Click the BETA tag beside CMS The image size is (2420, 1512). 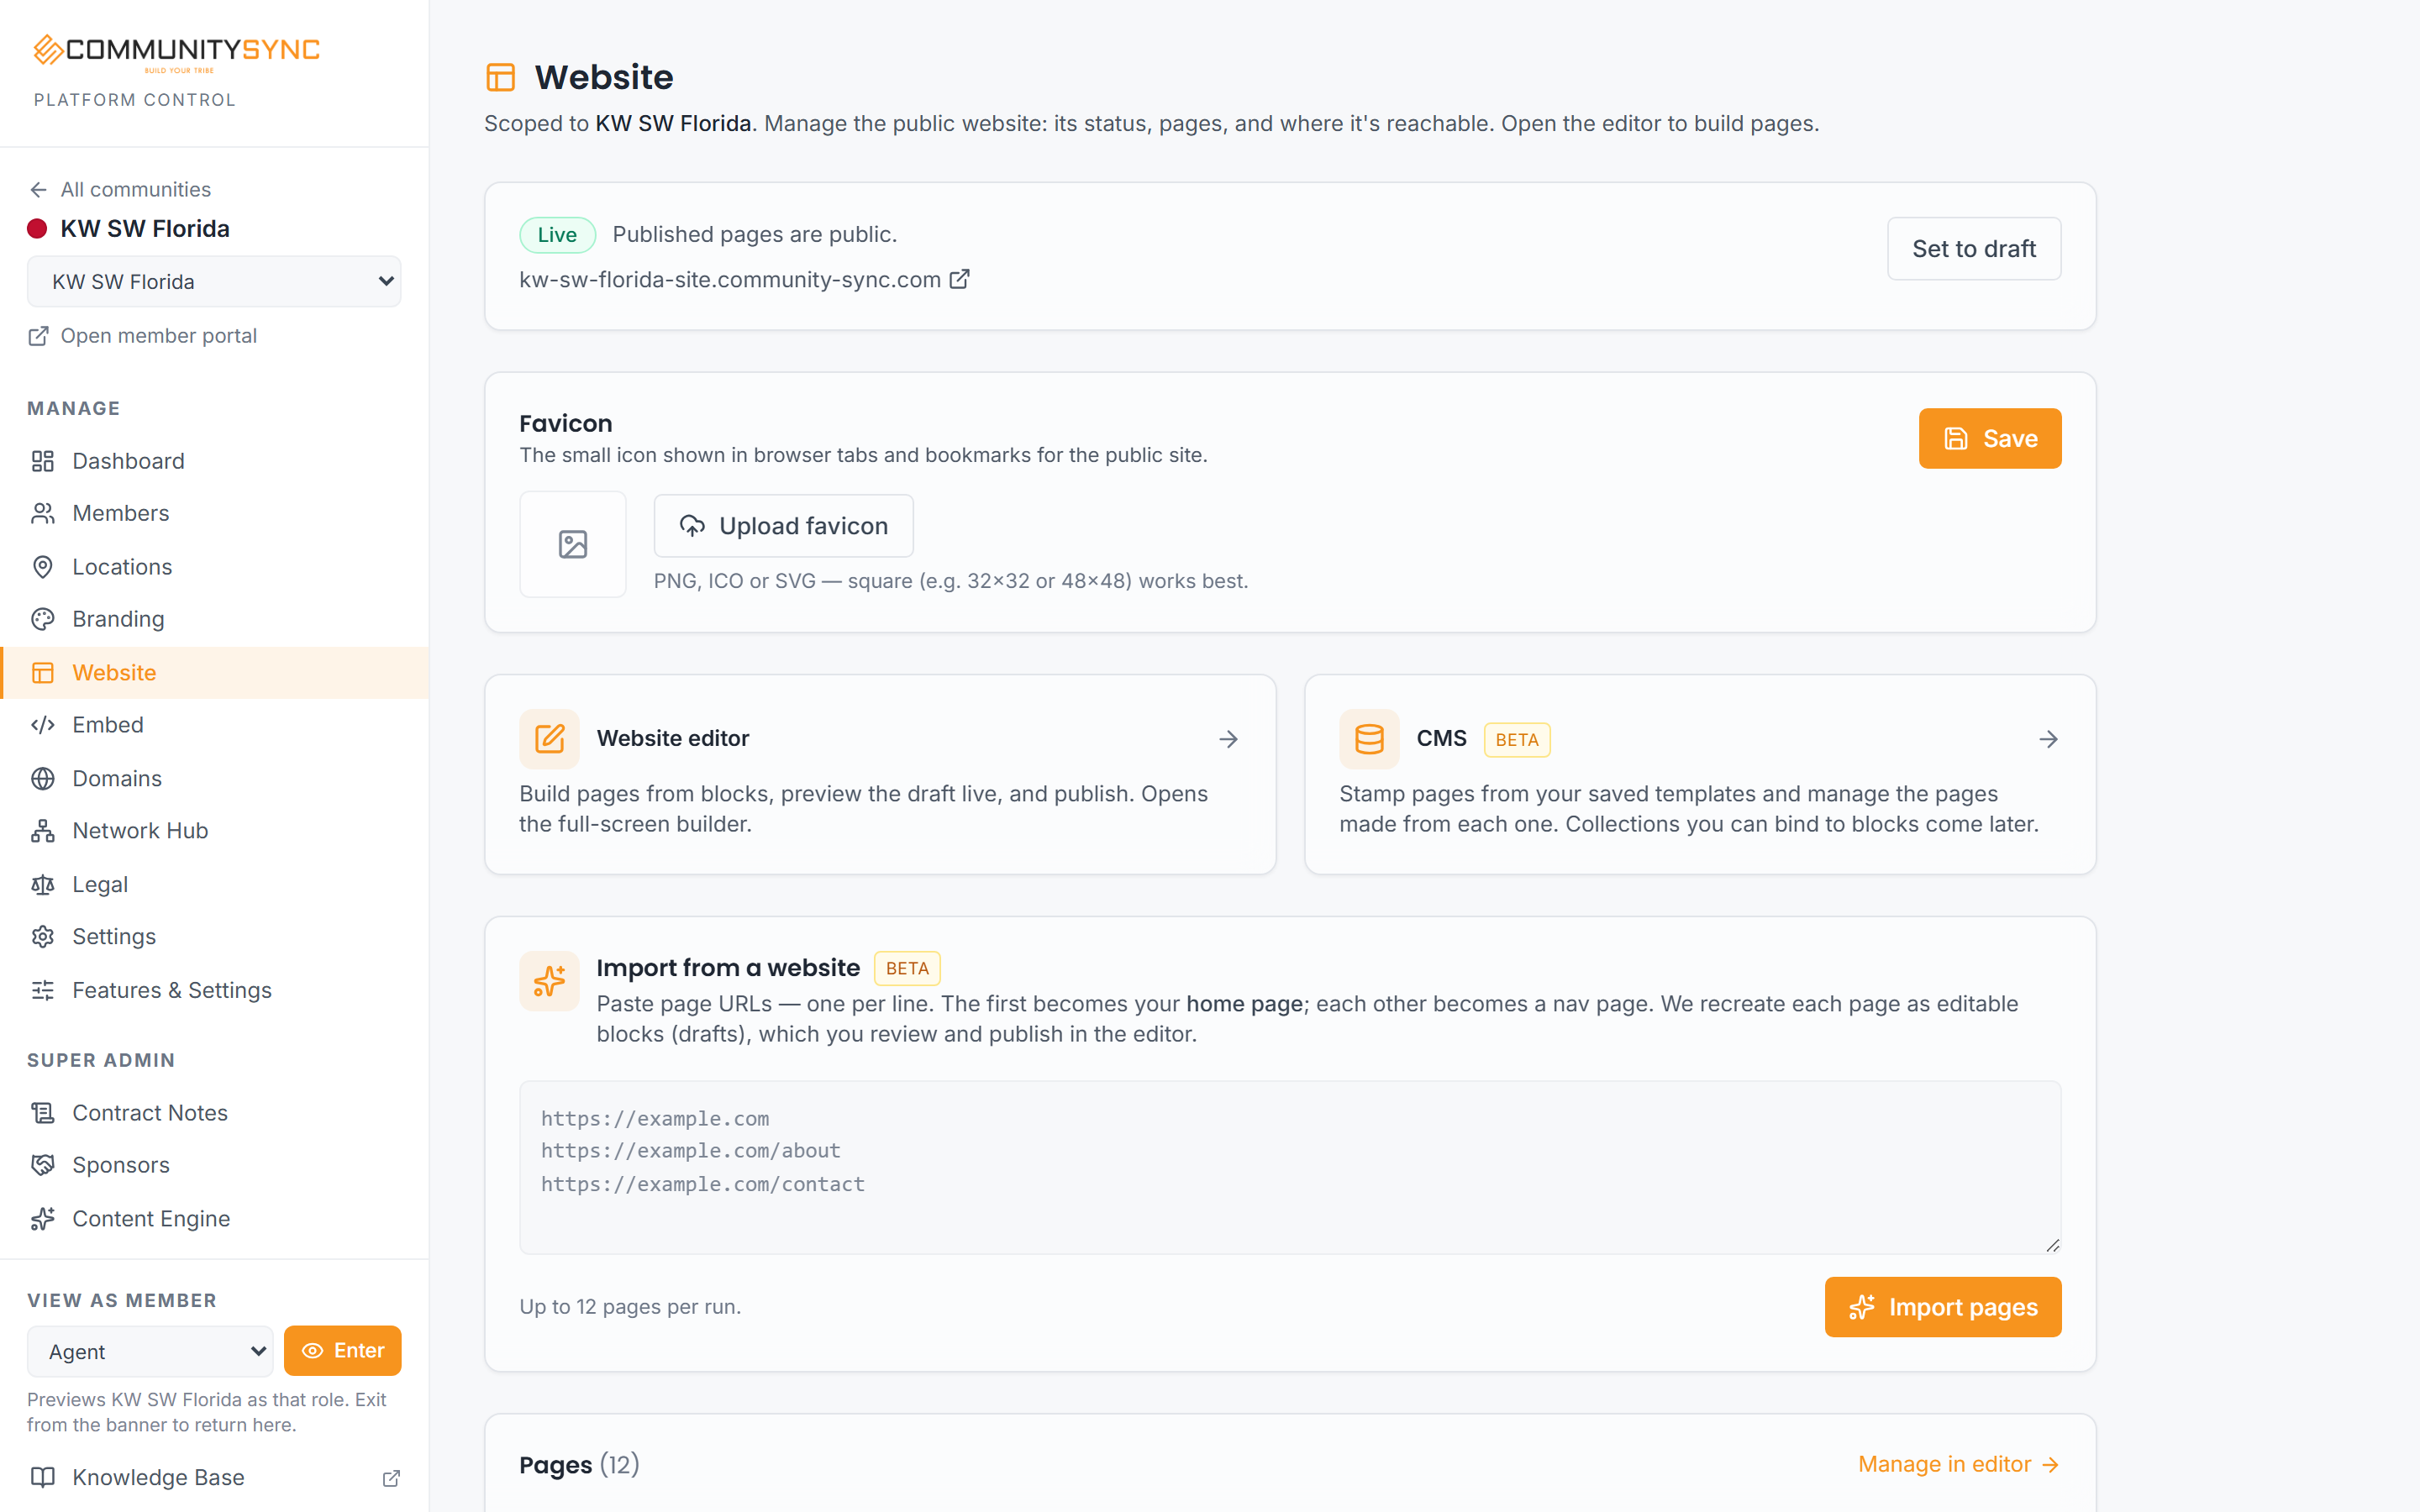(x=1517, y=740)
